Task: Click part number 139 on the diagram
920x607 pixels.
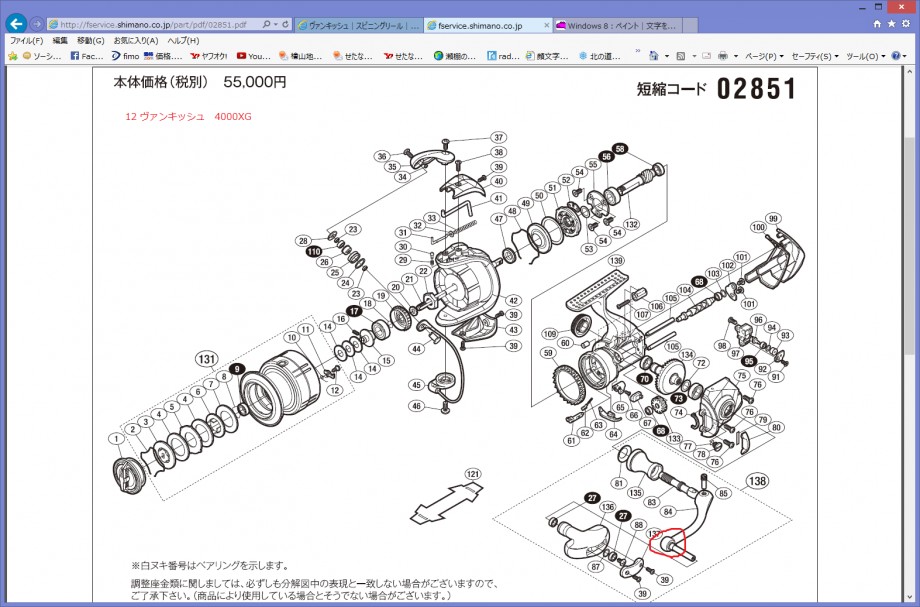Action: (x=615, y=260)
